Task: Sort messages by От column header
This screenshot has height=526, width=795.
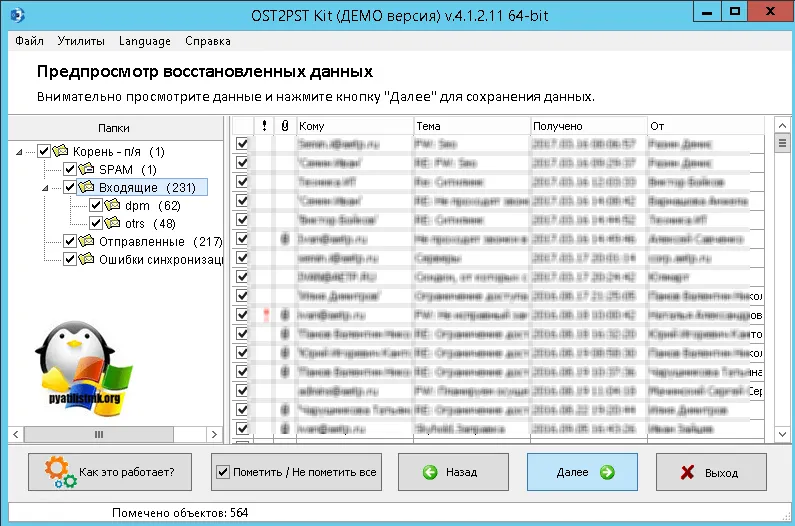Action: (706, 126)
